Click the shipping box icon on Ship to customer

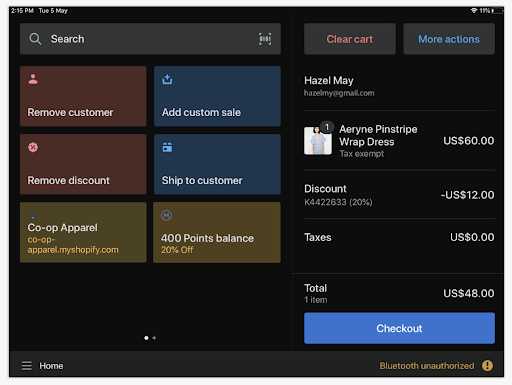(x=167, y=147)
